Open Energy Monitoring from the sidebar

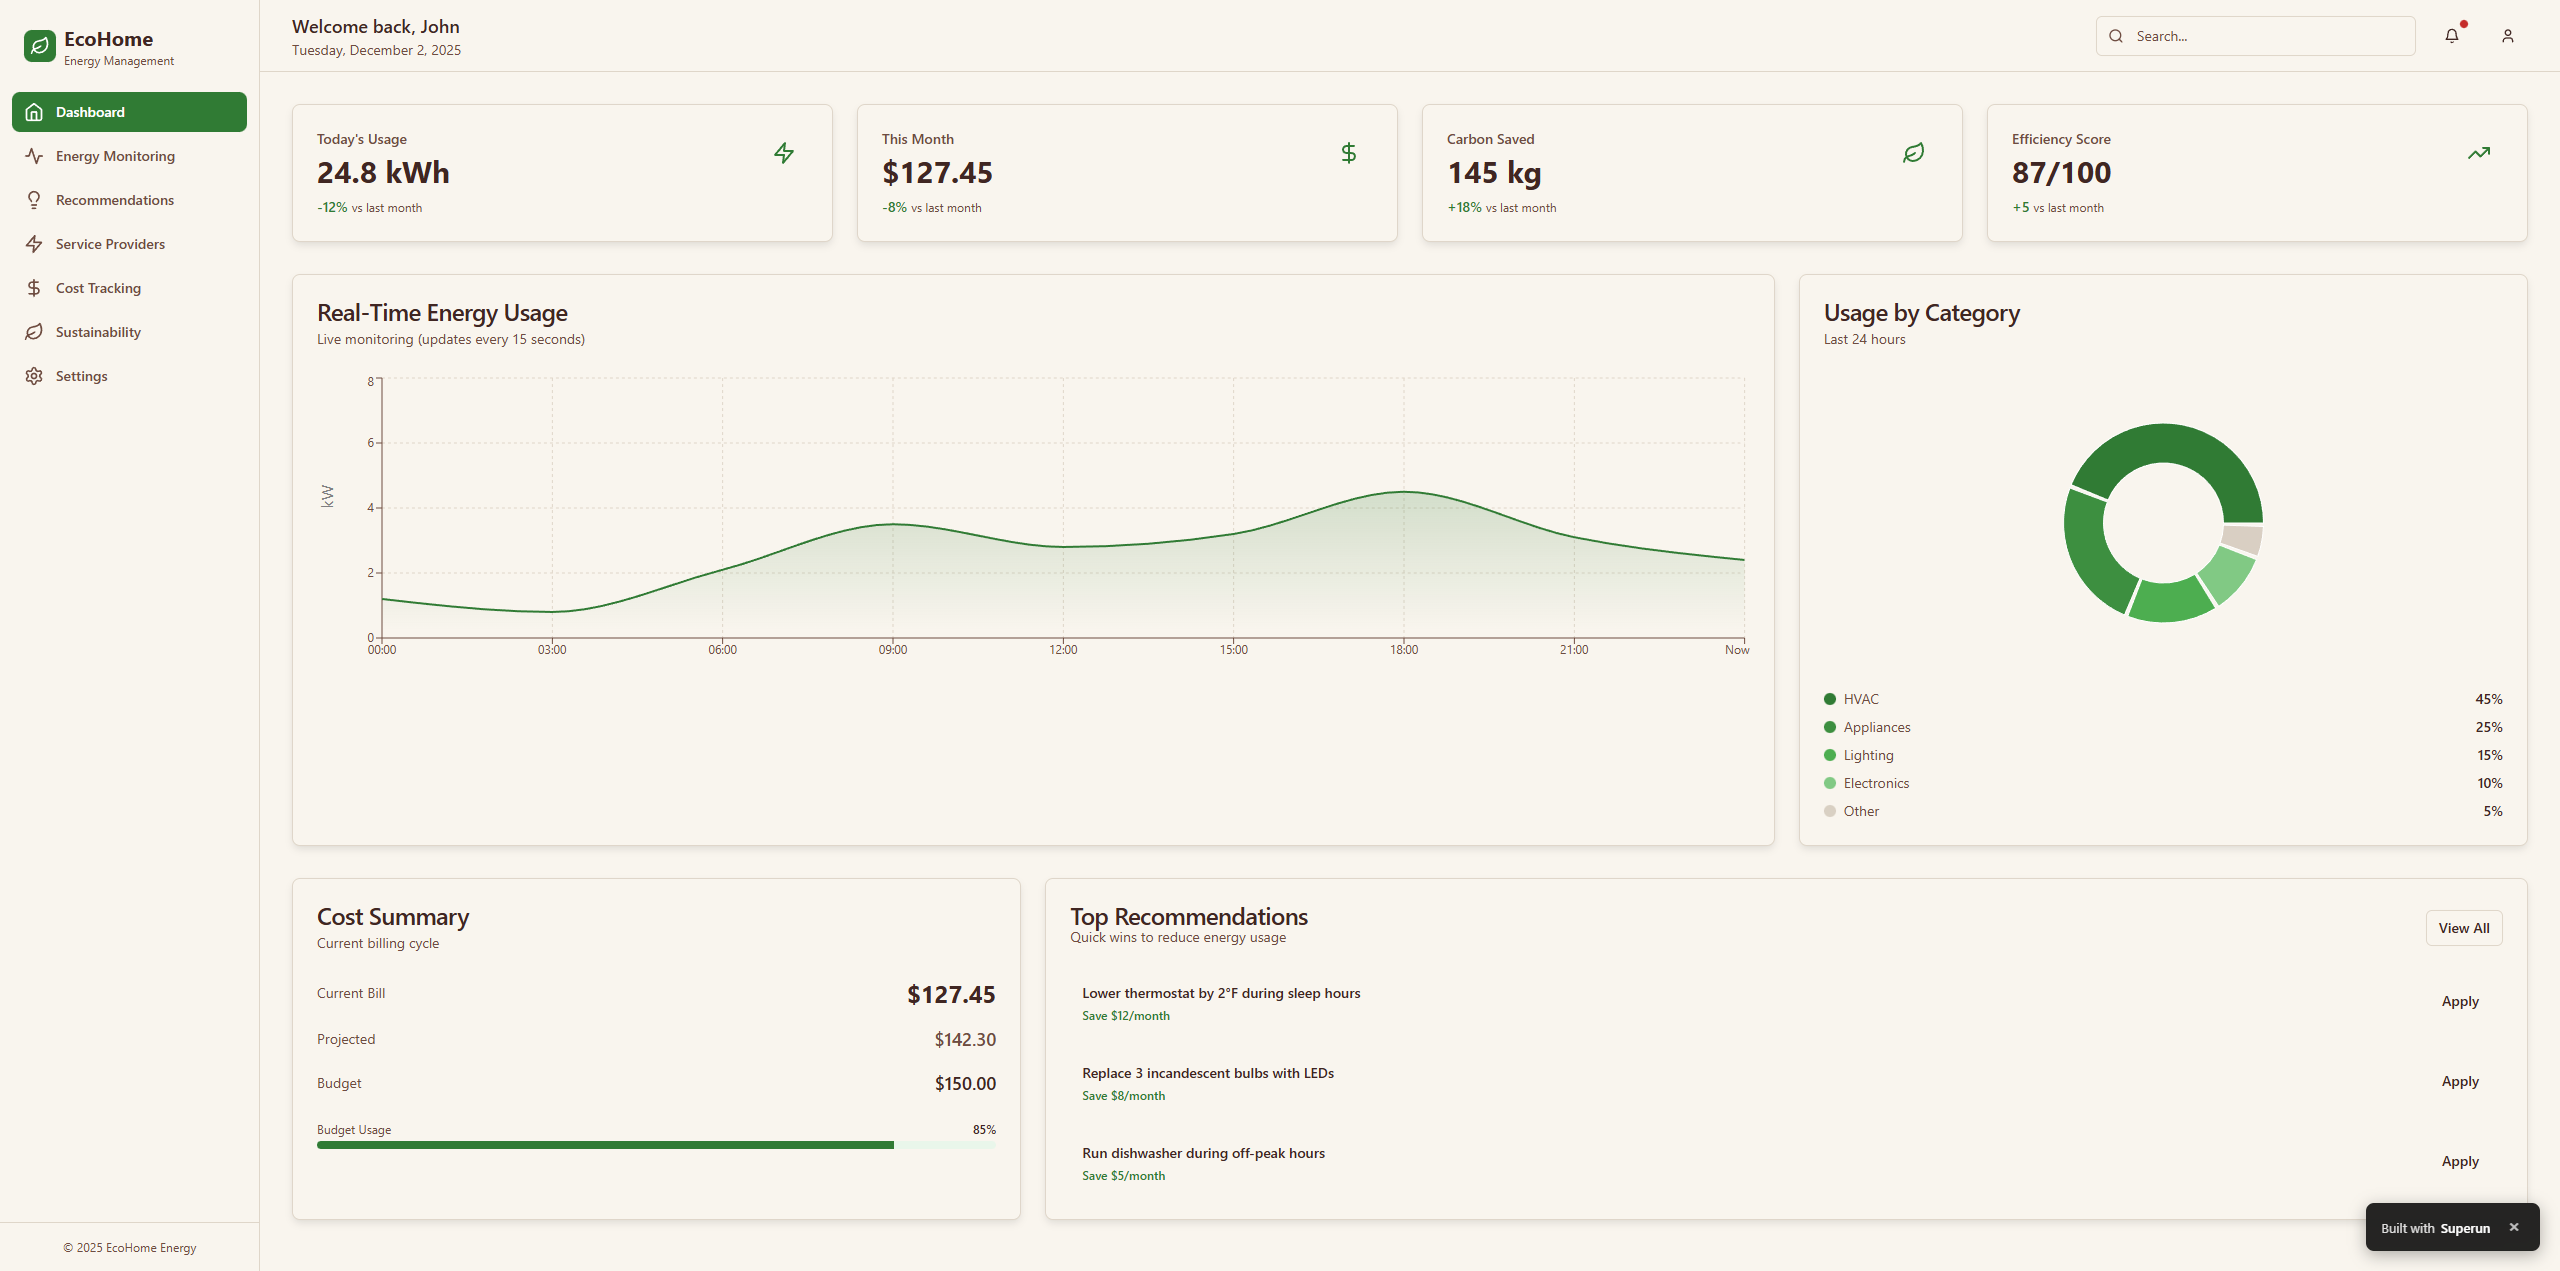tap(115, 156)
